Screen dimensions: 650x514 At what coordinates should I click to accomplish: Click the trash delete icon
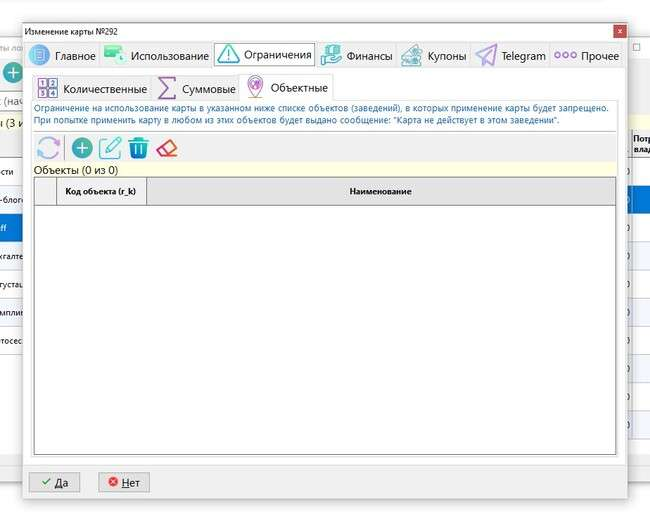point(138,148)
